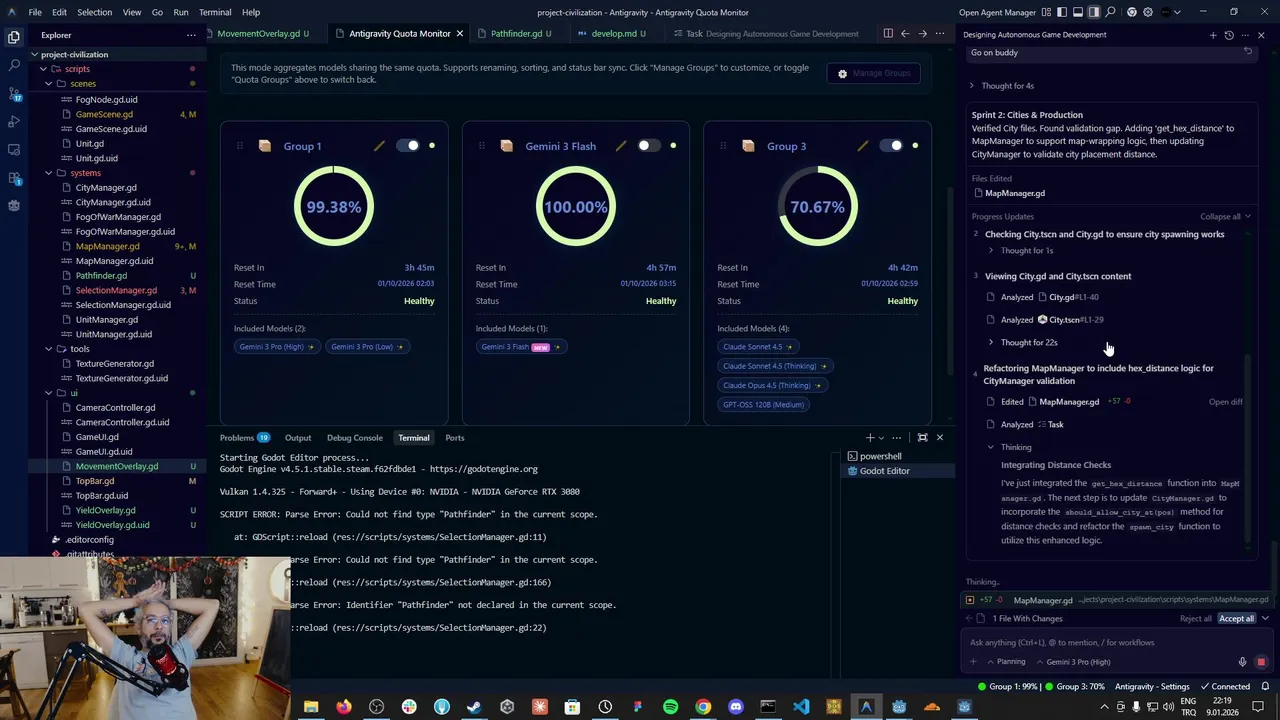Close the agent chat panel
The image size is (1280, 720).
pos(1261,35)
